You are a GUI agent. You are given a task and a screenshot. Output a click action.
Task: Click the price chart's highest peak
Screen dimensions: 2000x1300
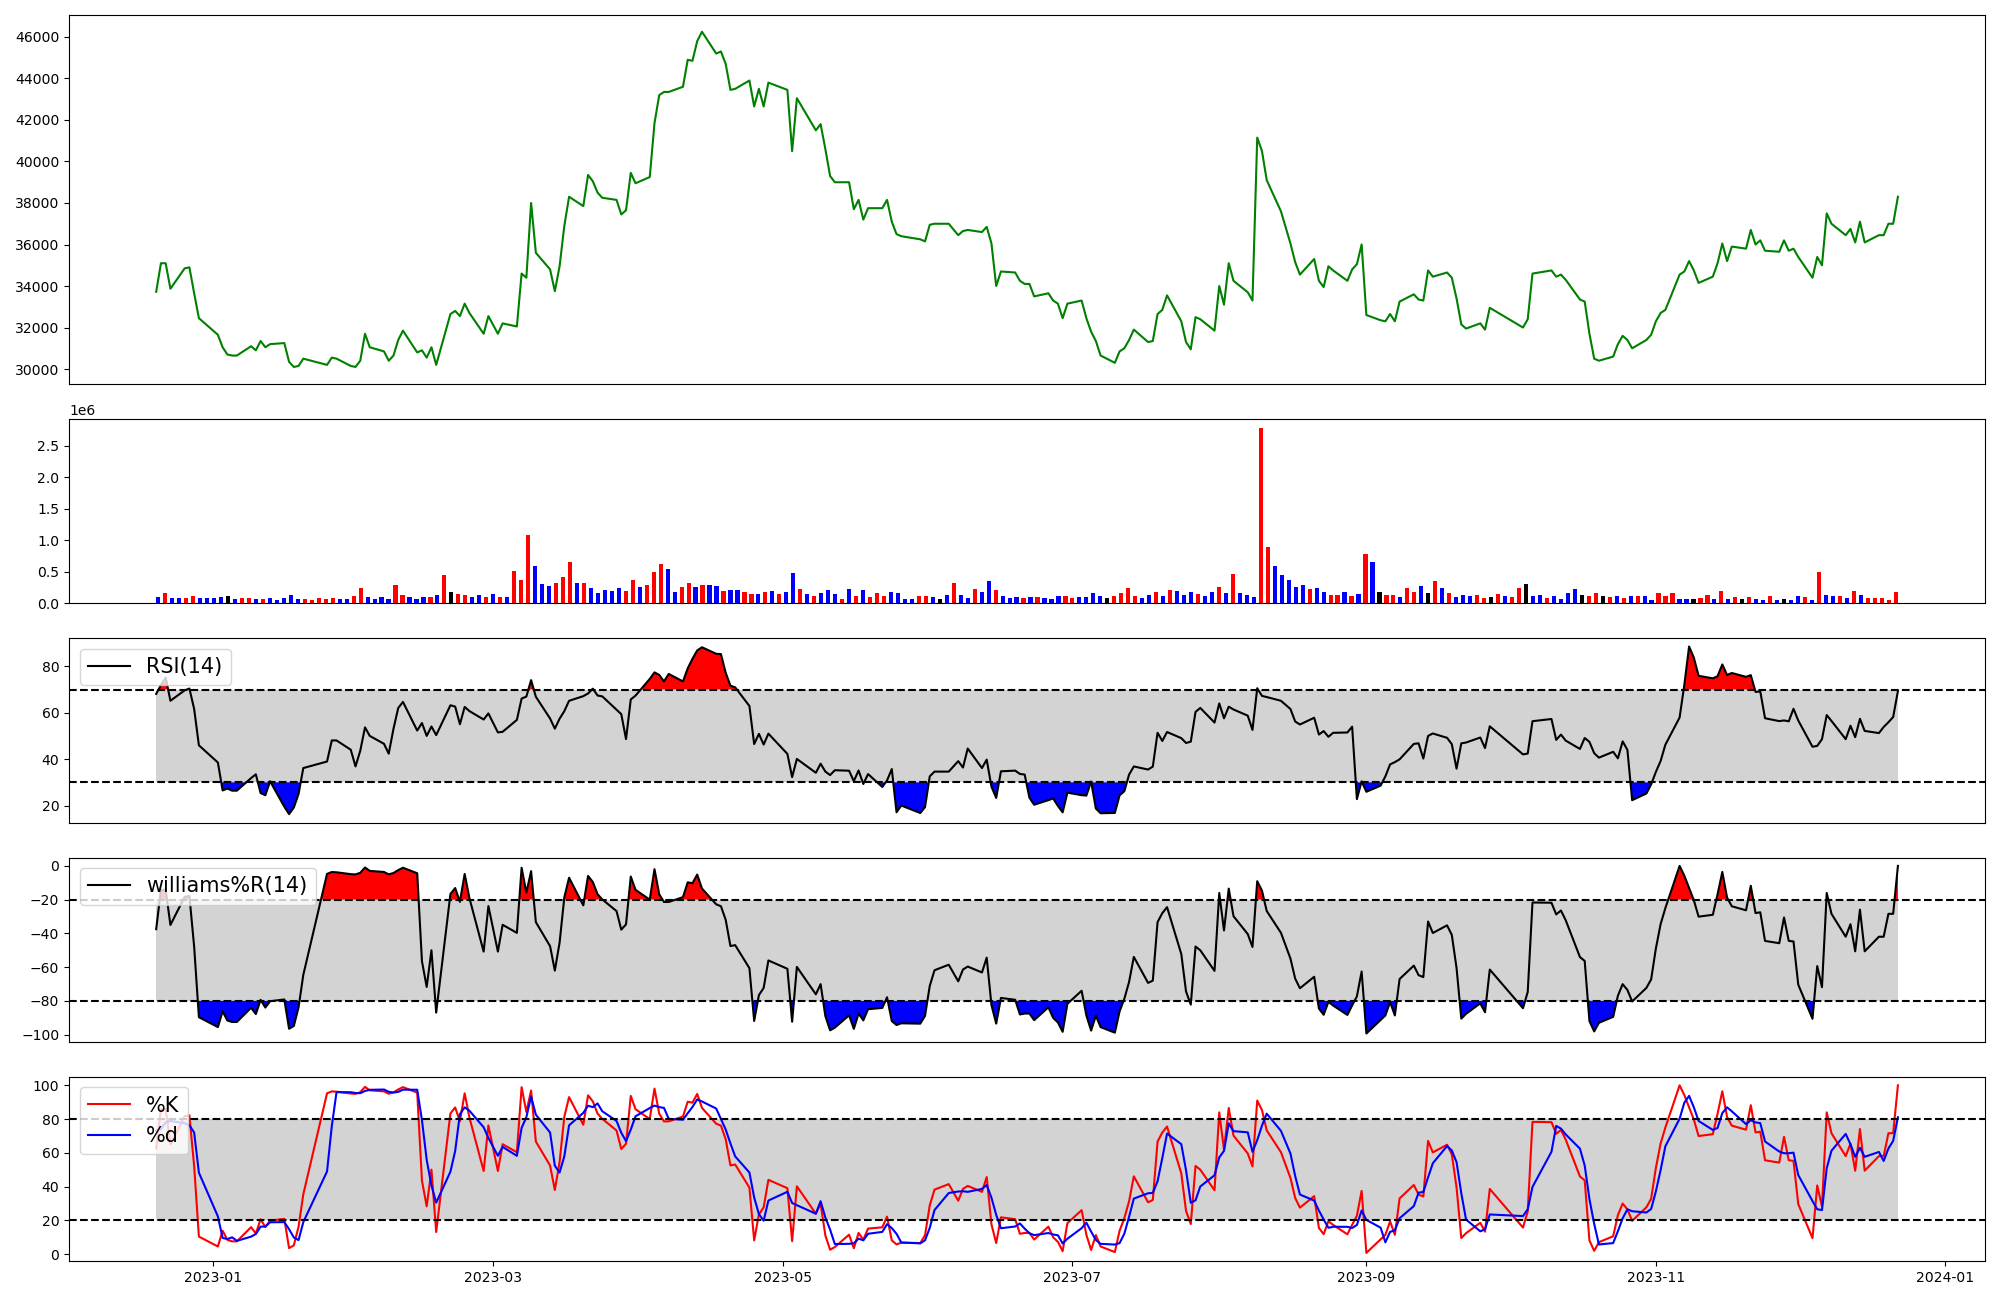701,32
